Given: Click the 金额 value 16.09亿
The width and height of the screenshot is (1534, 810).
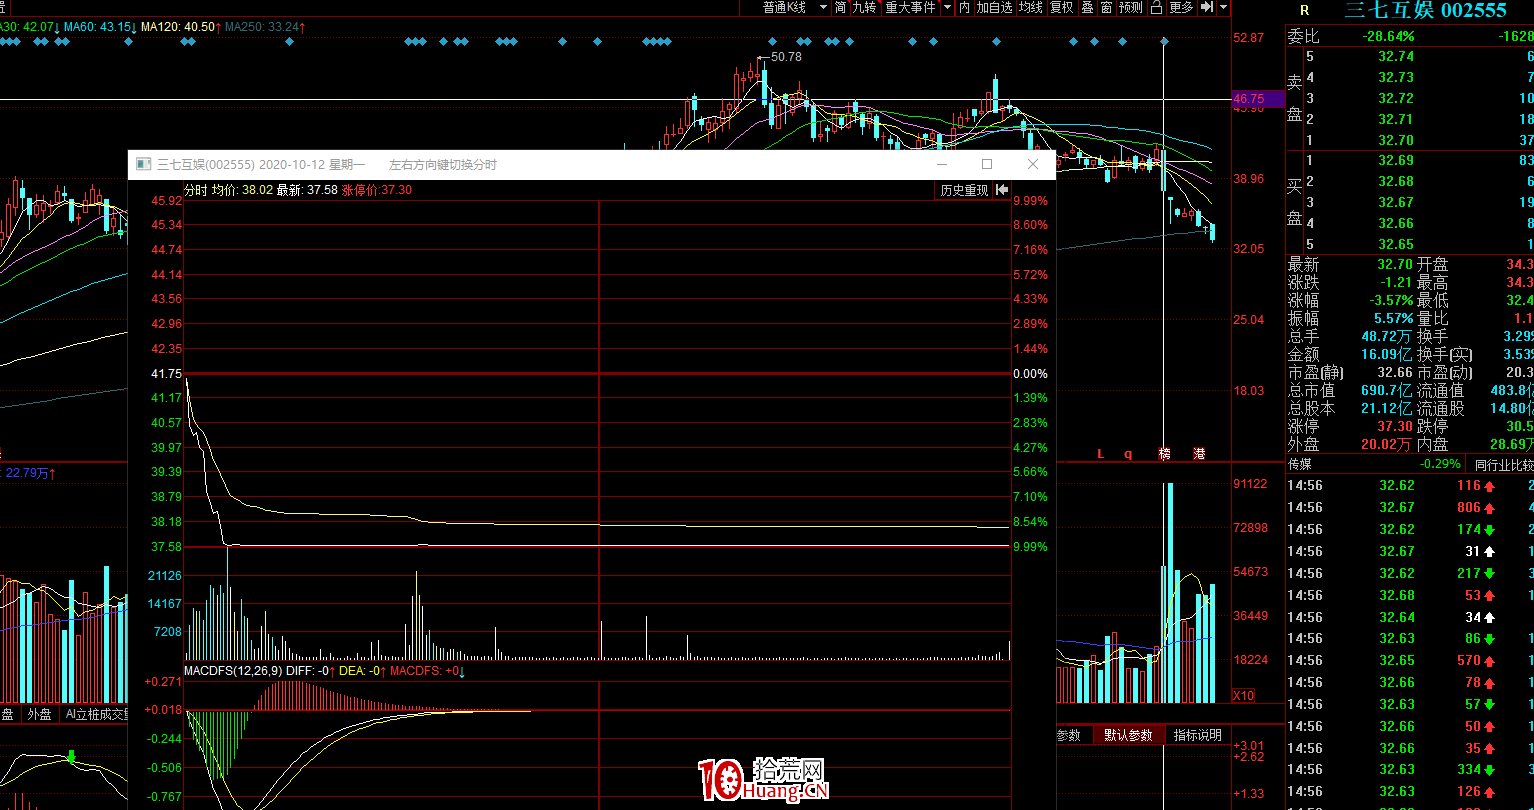Looking at the screenshot, I should [x=1386, y=355].
